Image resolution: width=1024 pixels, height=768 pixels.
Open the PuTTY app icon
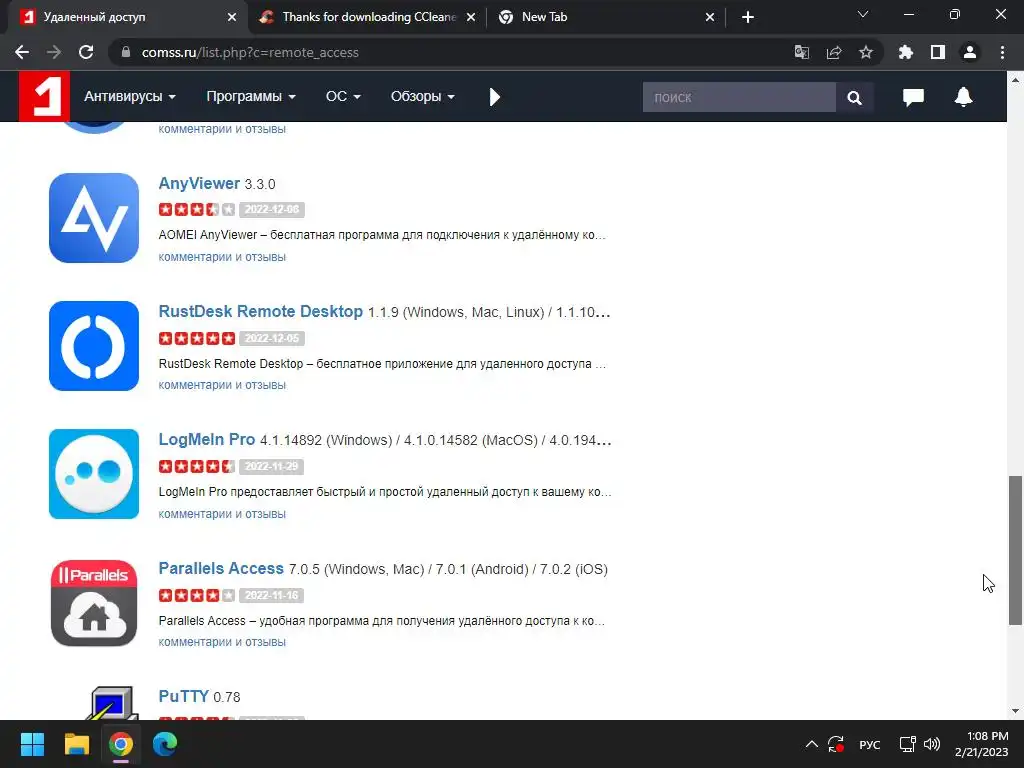pos(111,703)
